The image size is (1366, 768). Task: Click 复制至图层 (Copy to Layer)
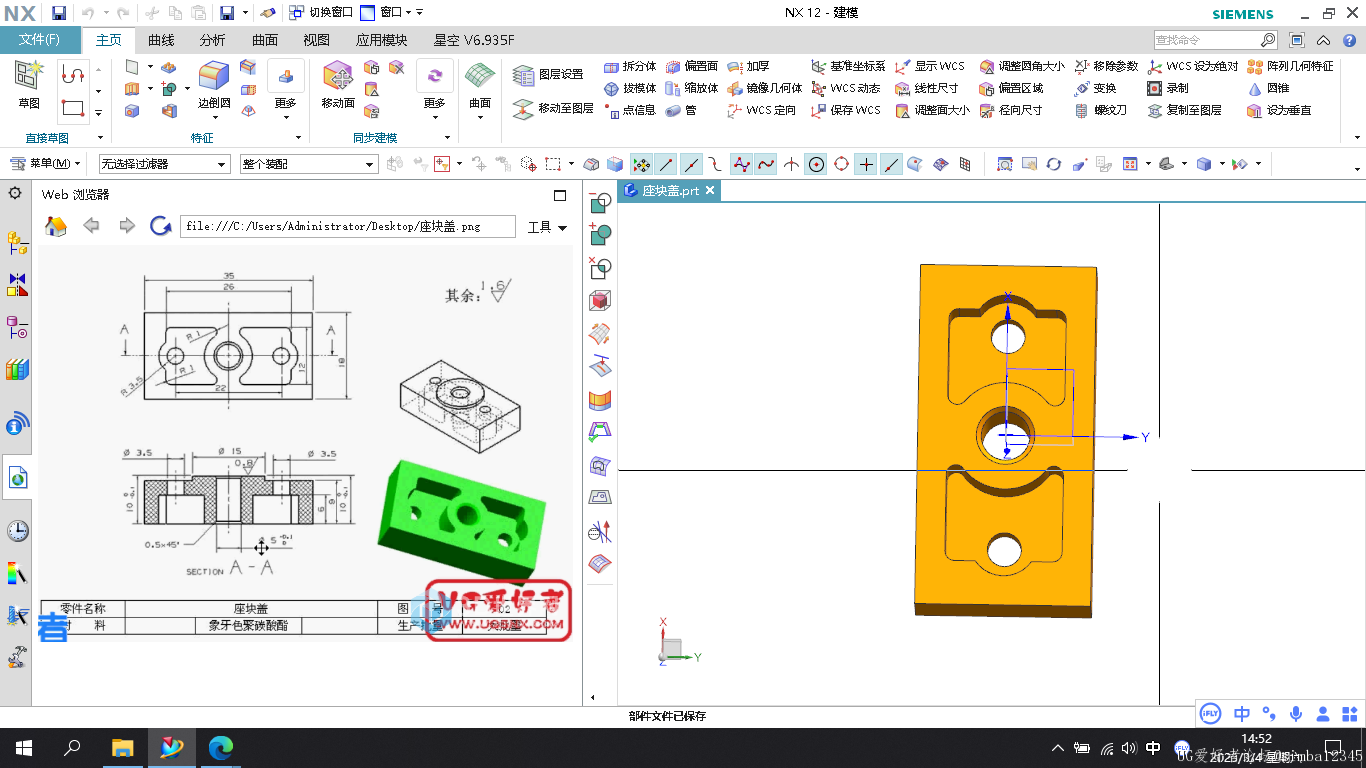1184,110
